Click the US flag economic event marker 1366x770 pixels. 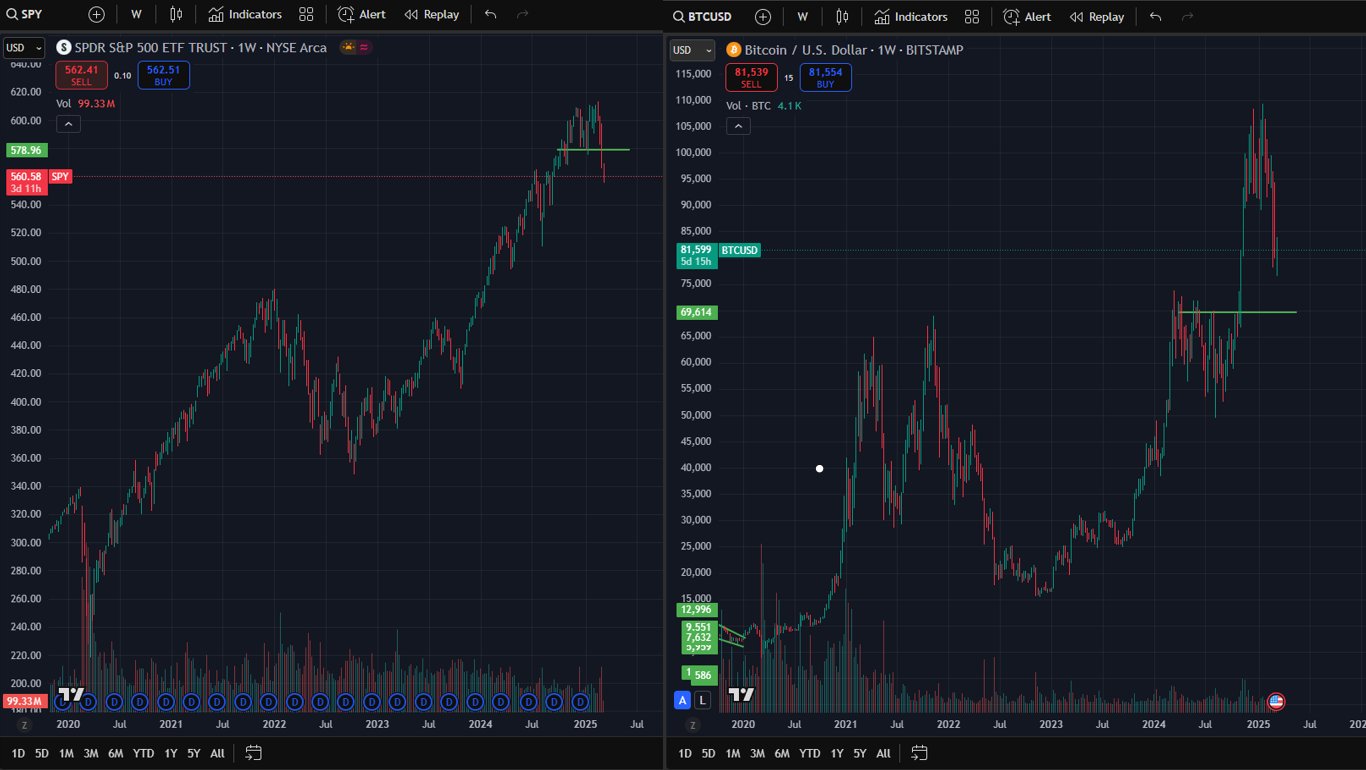pyautogui.click(x=1276, y=701)
